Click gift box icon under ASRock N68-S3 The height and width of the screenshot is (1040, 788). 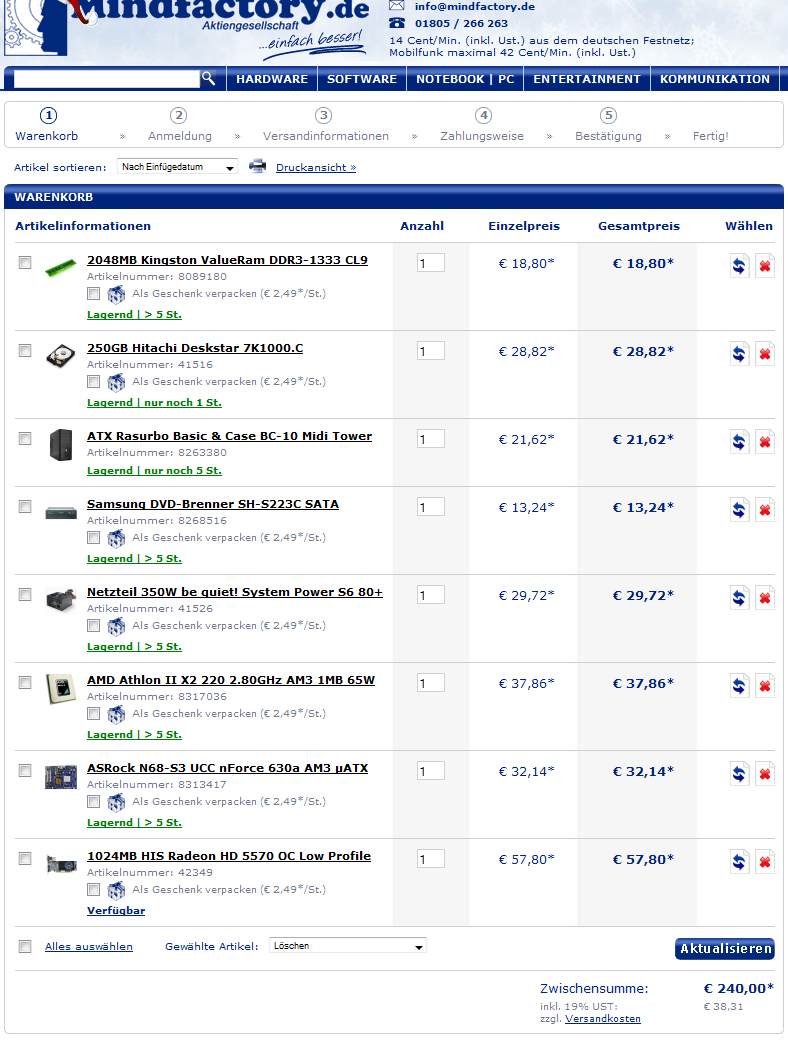116,803
